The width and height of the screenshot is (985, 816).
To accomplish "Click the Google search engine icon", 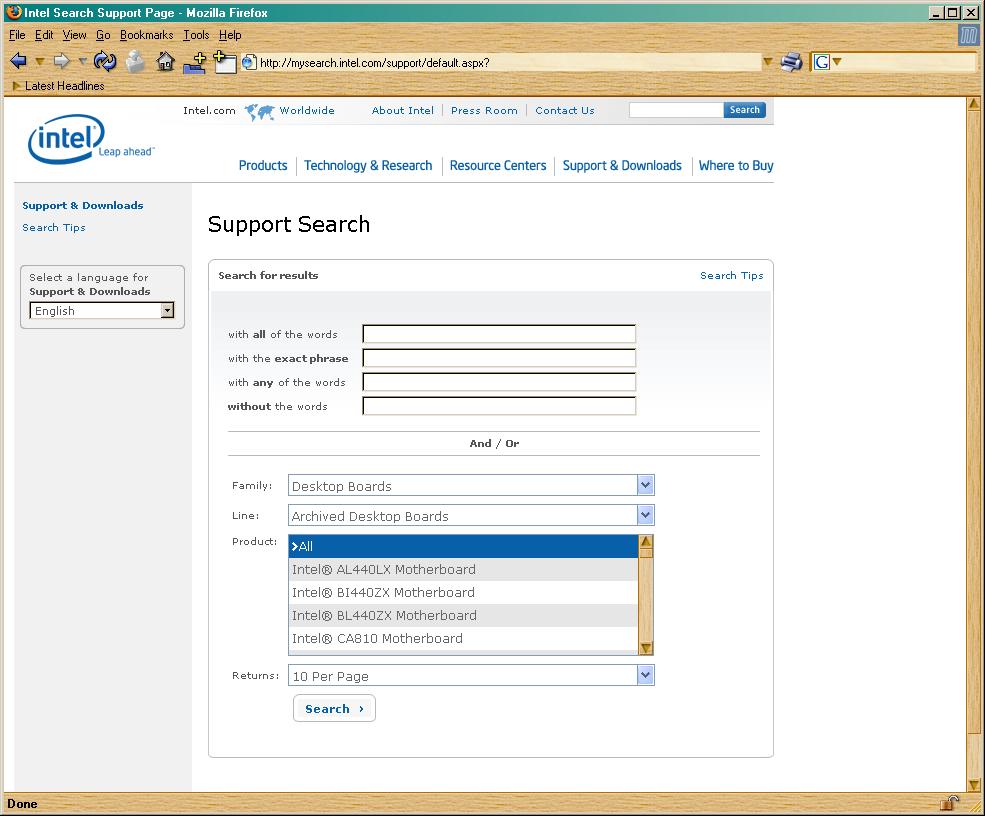I will (x=821, y=62).
